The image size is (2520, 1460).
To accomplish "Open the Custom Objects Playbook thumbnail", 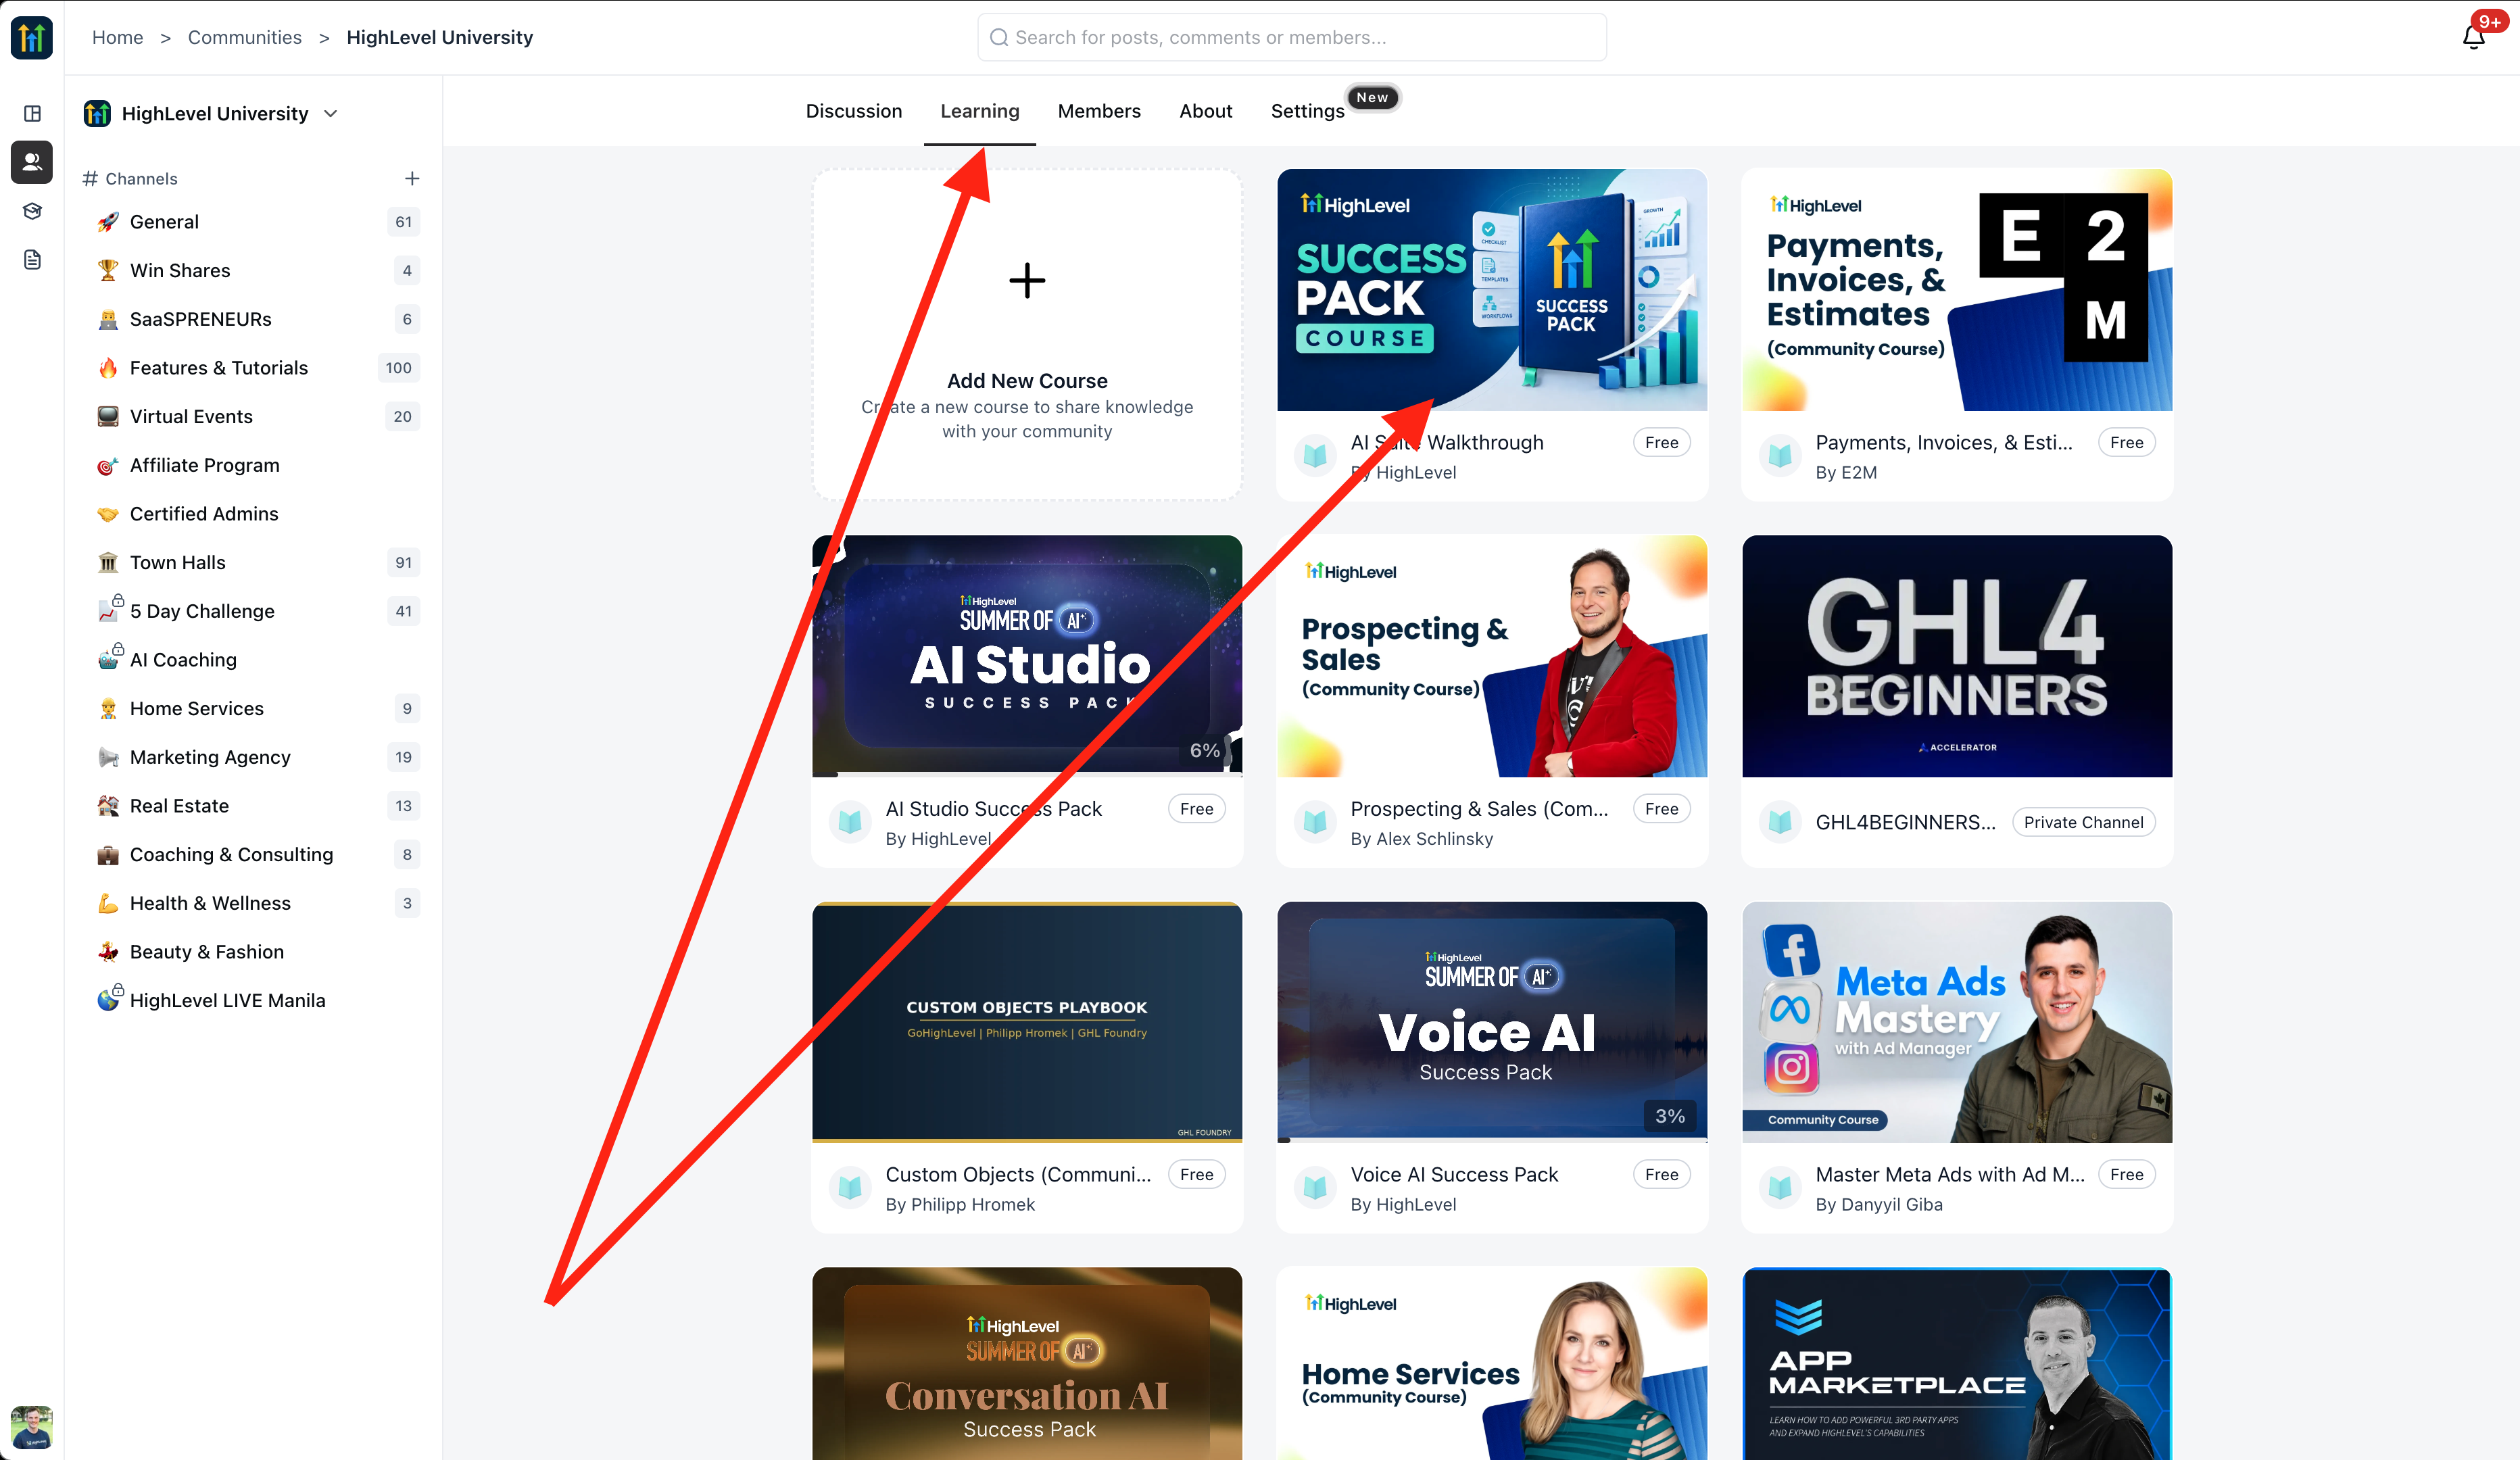I will 1027,1022.
